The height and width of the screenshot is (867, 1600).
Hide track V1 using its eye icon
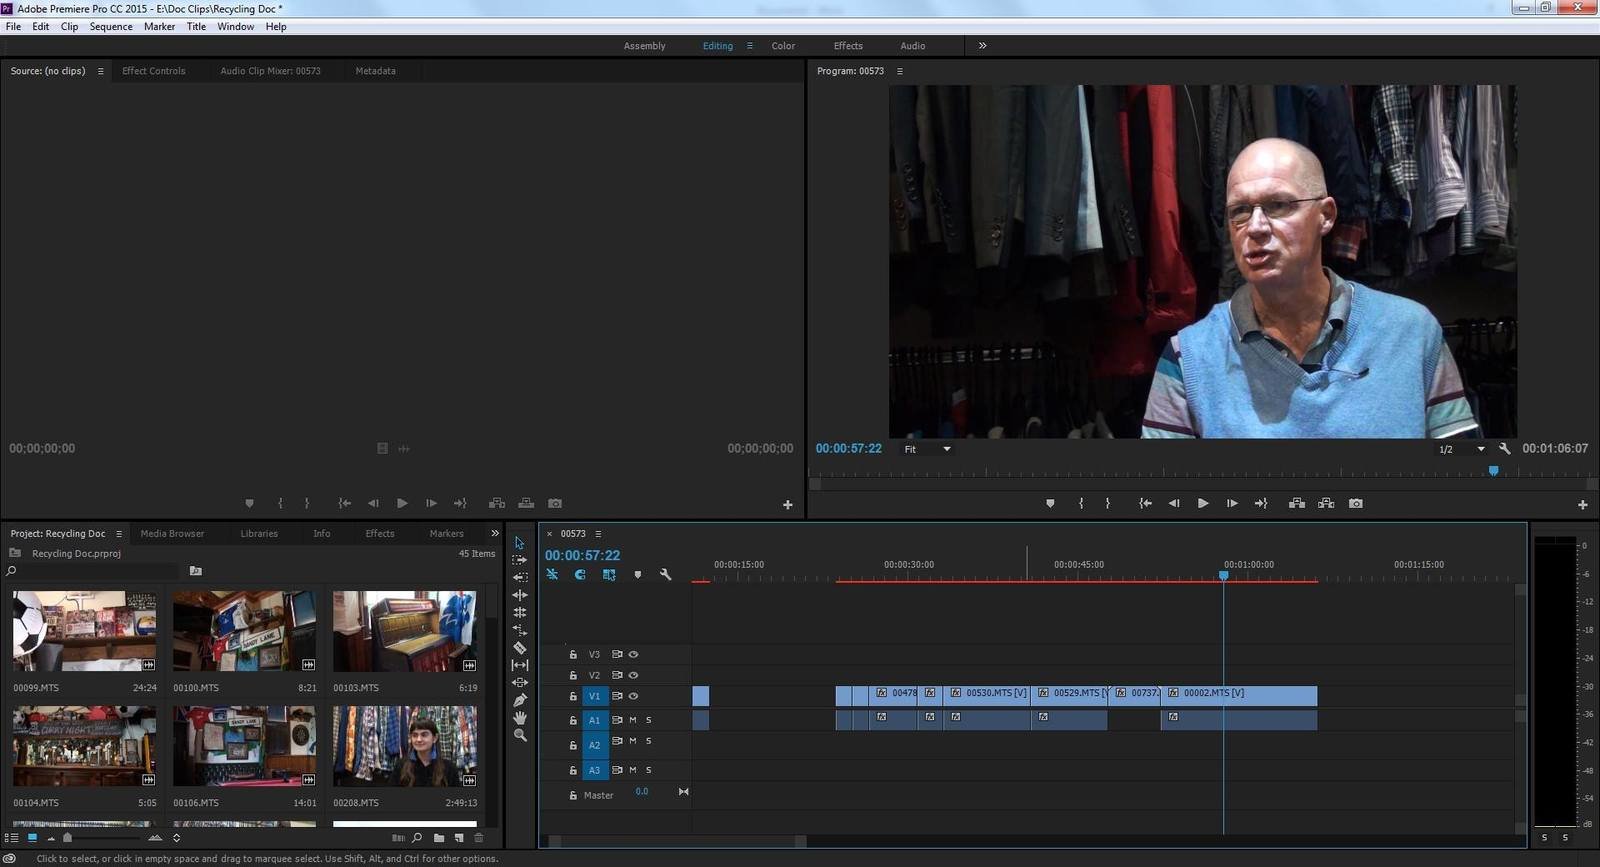633,696
